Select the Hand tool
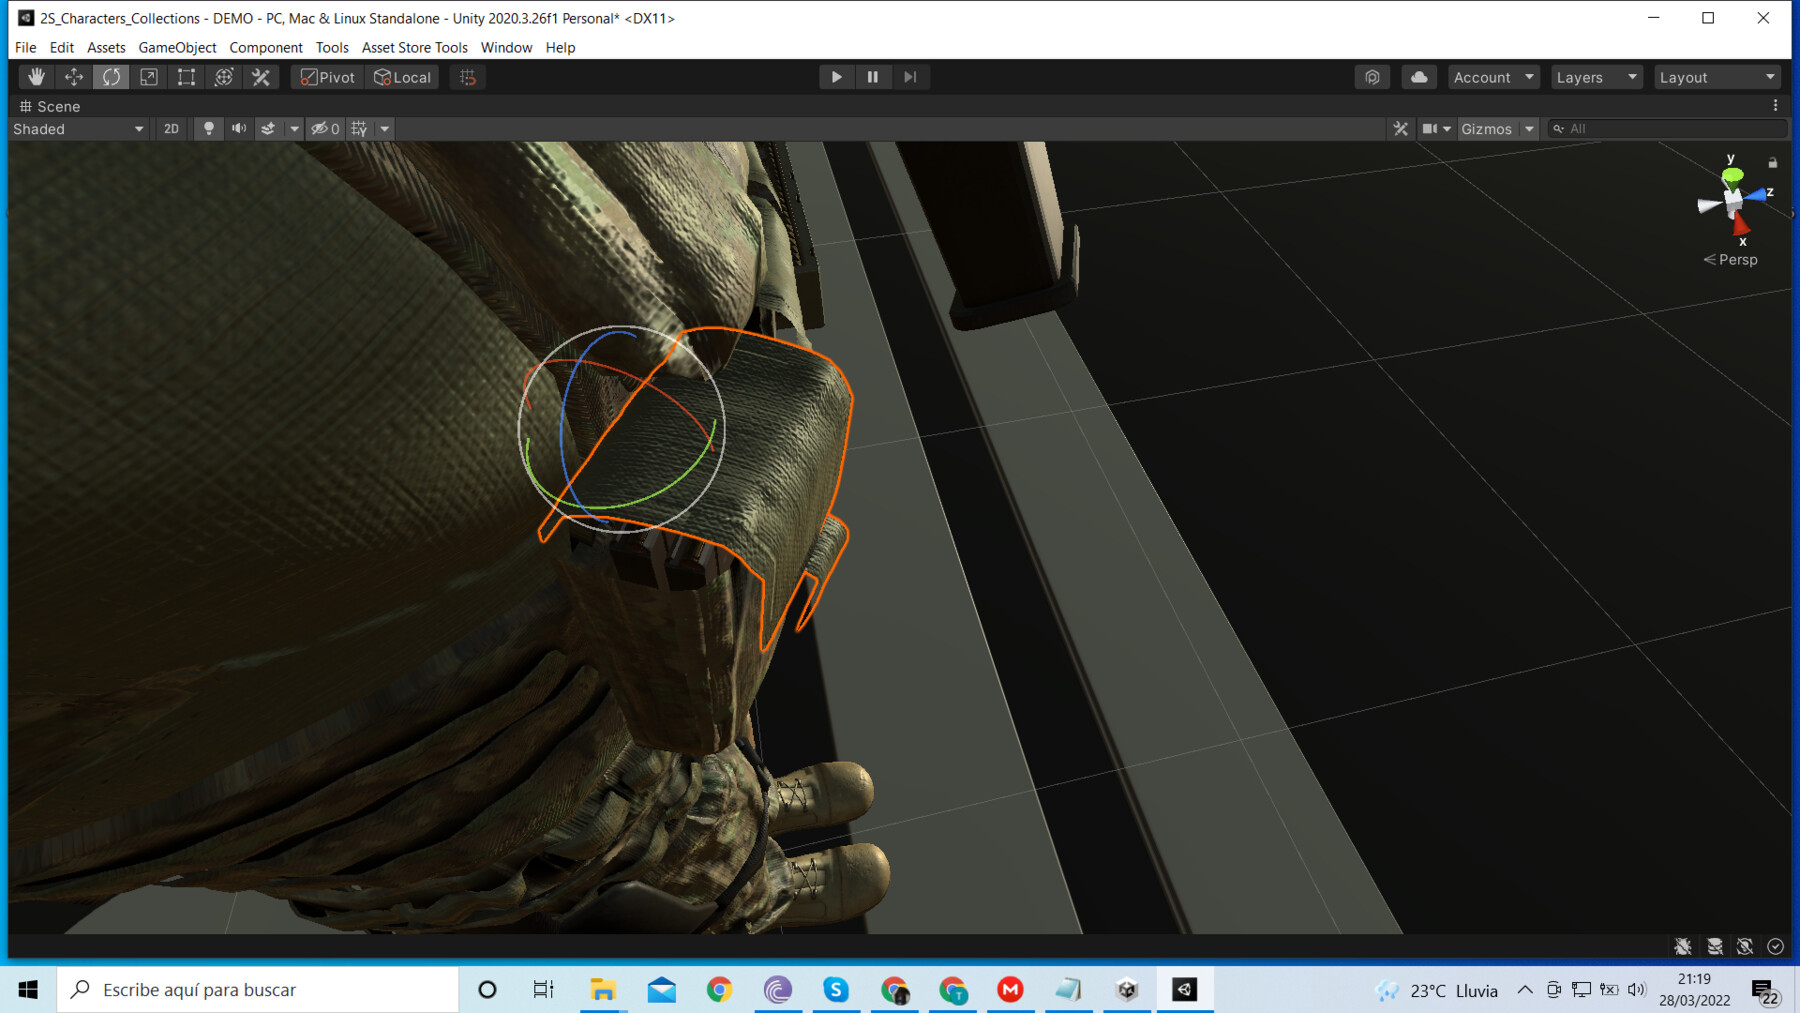1800x1013 pixels. 36,77
